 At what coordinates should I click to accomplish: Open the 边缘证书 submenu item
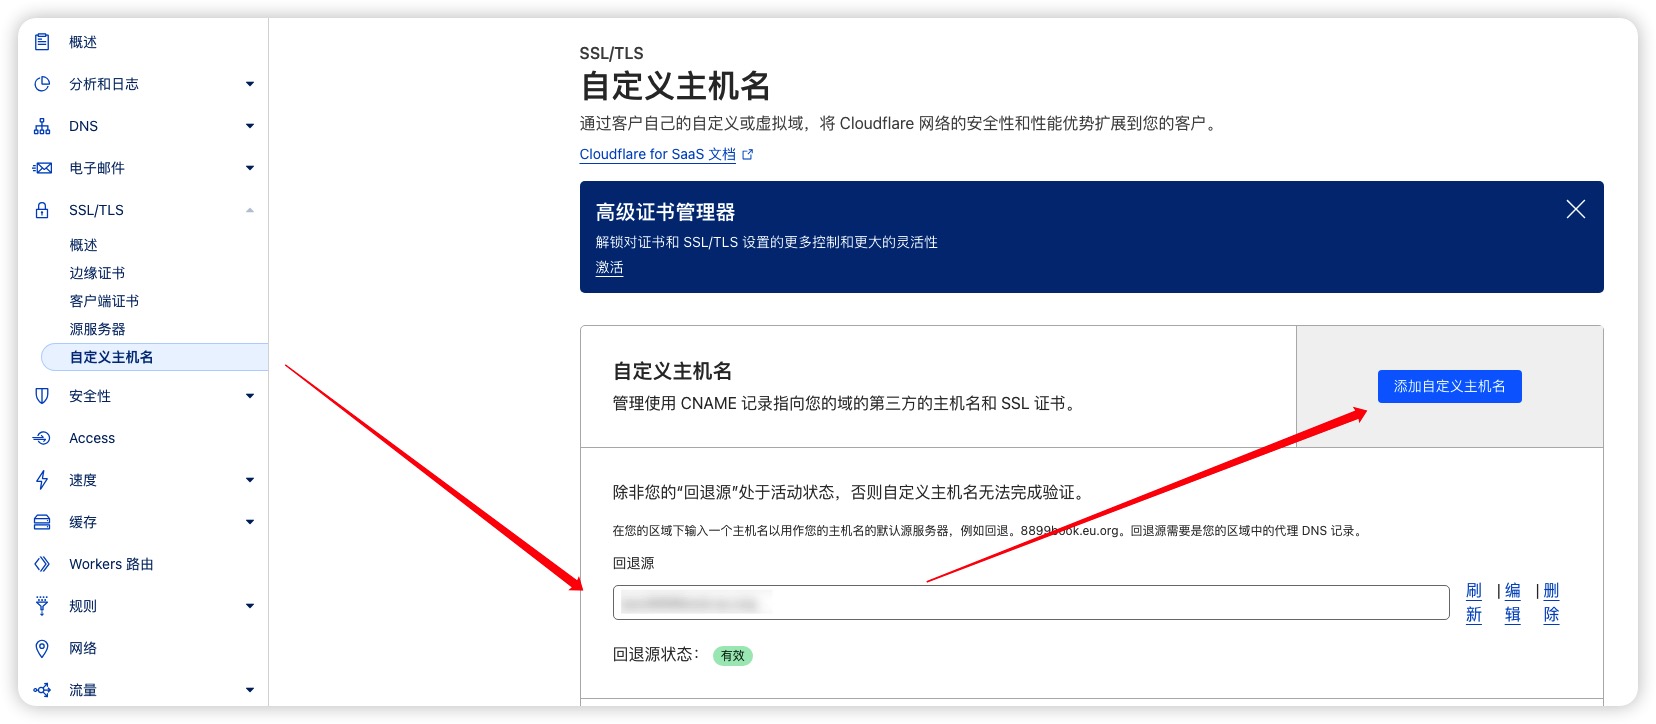coord(97,273)
